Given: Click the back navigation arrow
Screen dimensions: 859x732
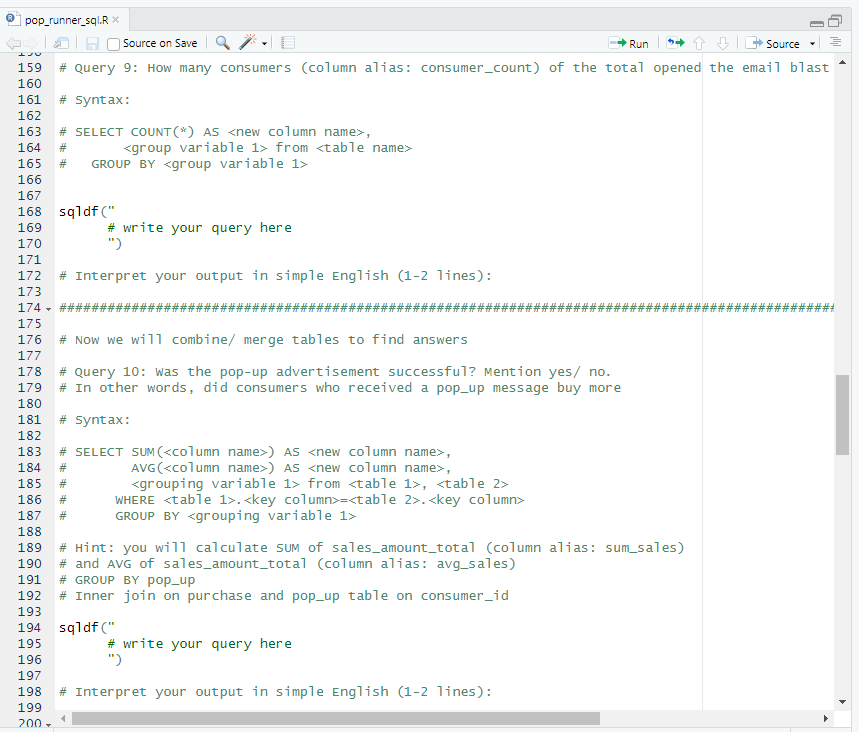Looking at the screenshot, I should tap(13, 43).
